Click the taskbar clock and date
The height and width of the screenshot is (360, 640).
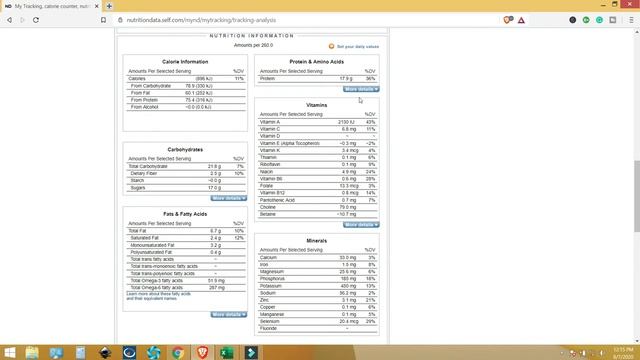pyautogui.click(x=624, y=353)
